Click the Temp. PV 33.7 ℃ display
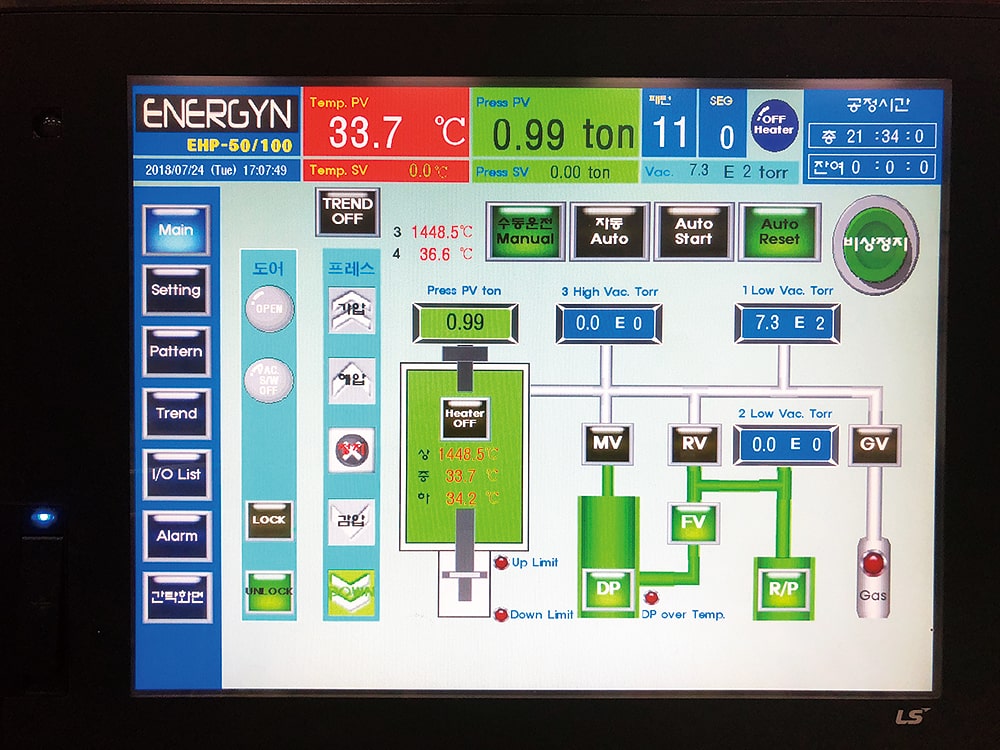1000x750 pixels. click(x=385, y=123)
